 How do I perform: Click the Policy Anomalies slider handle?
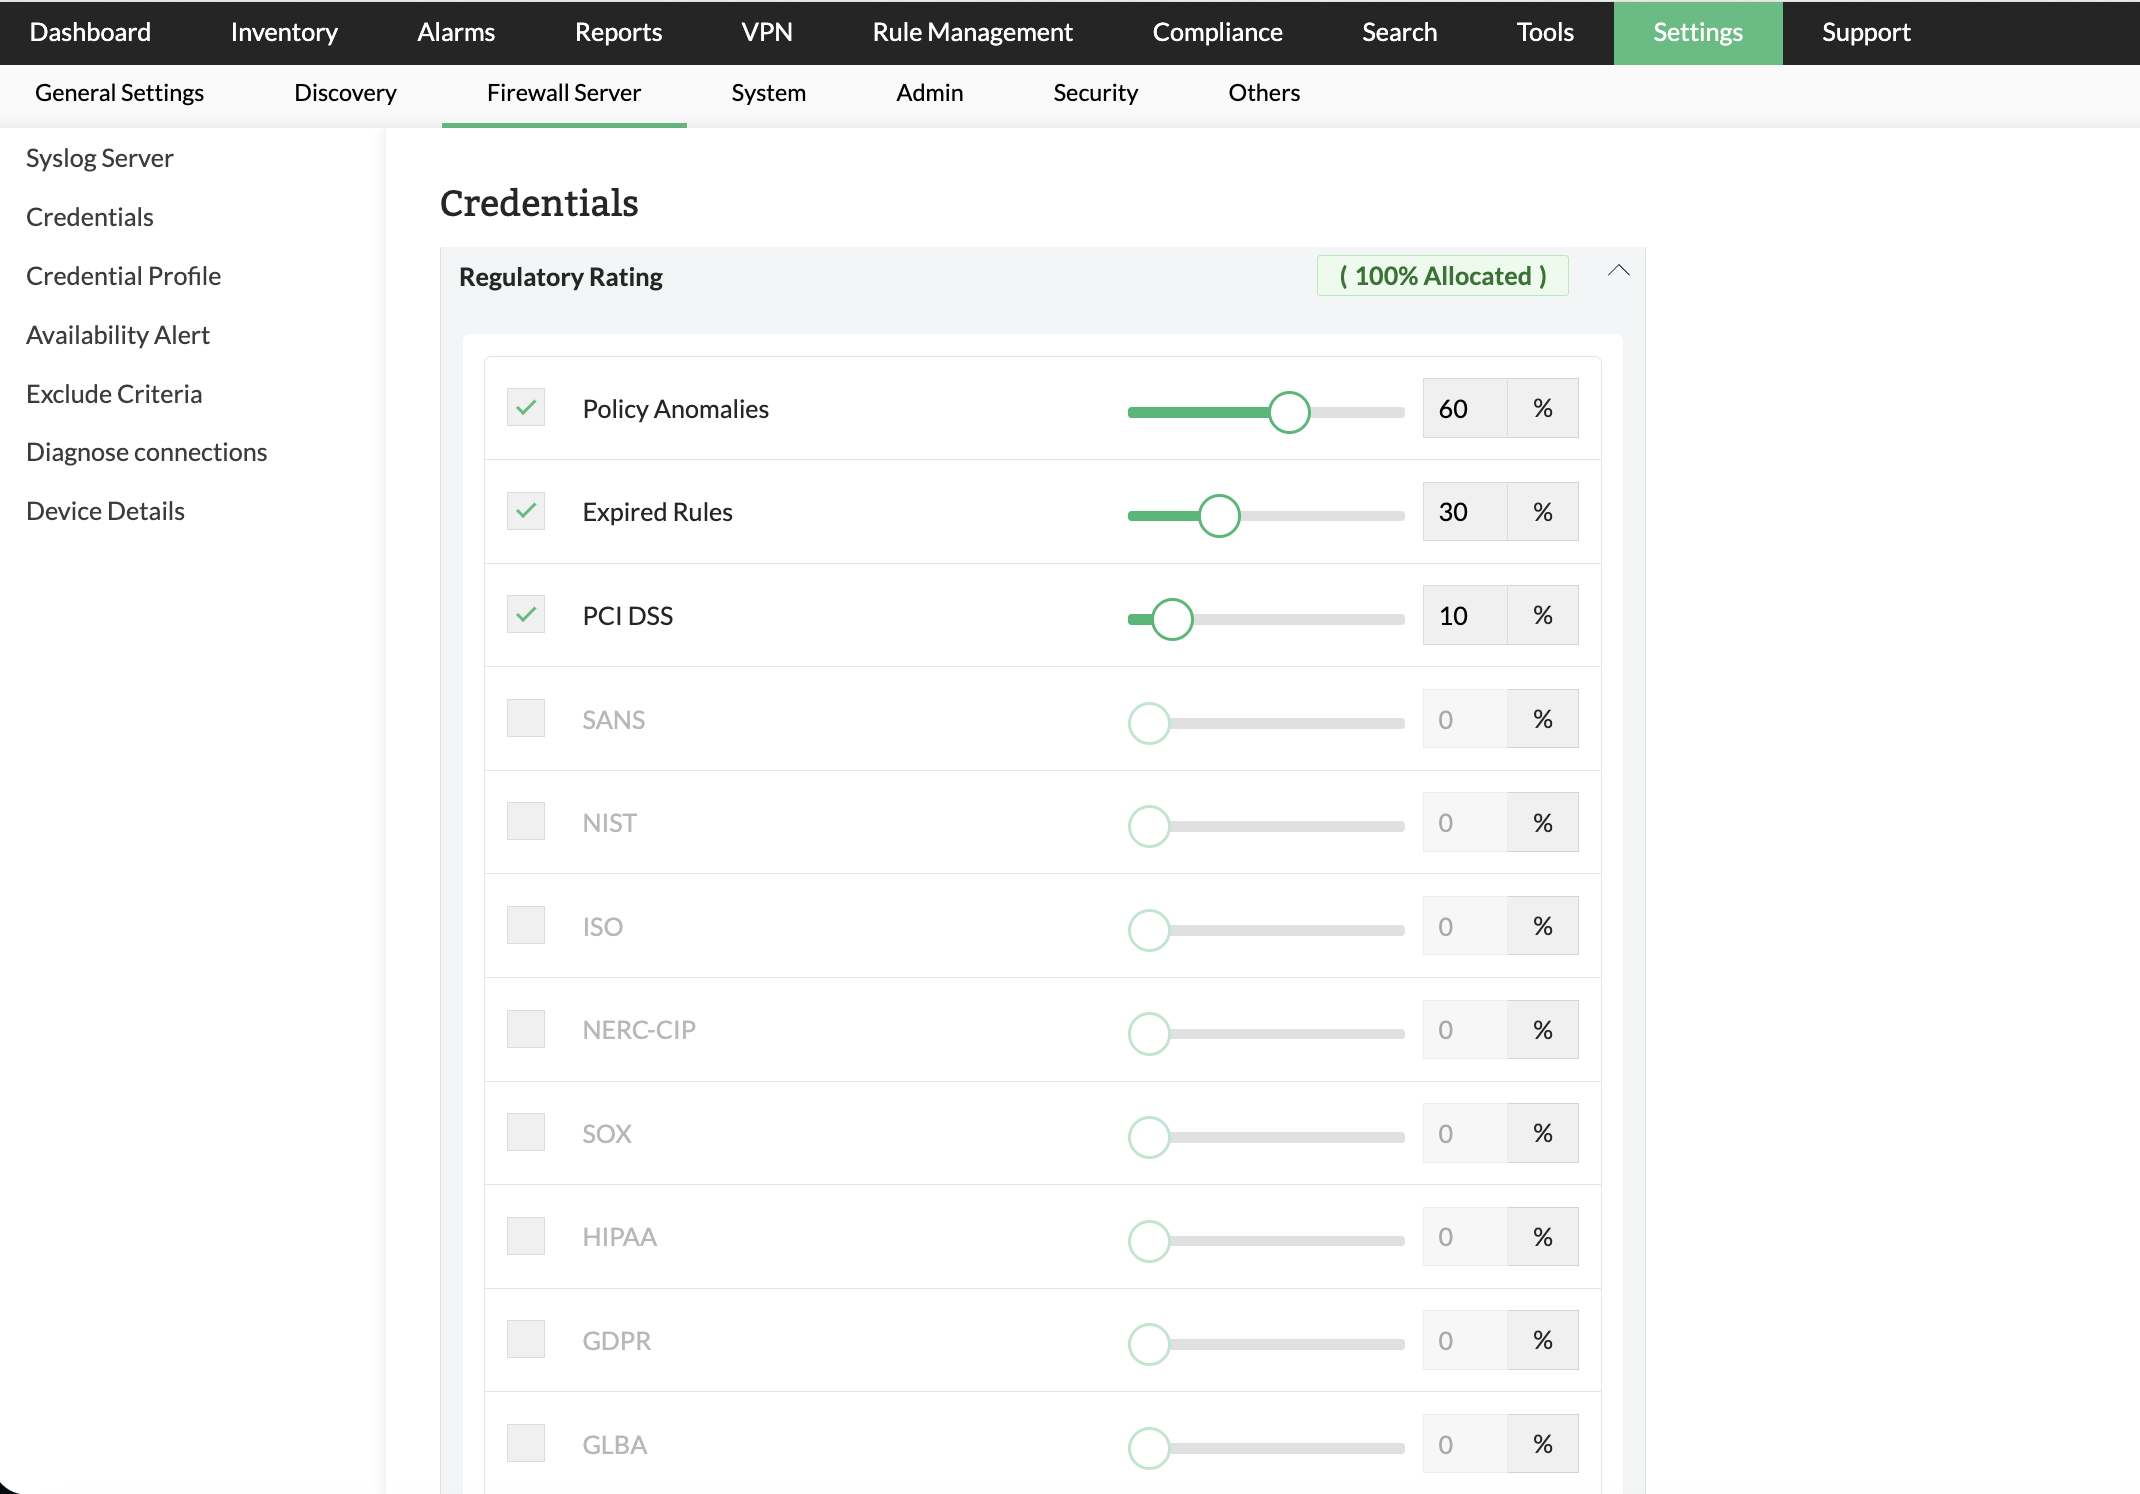click(x=1289, y=412)
